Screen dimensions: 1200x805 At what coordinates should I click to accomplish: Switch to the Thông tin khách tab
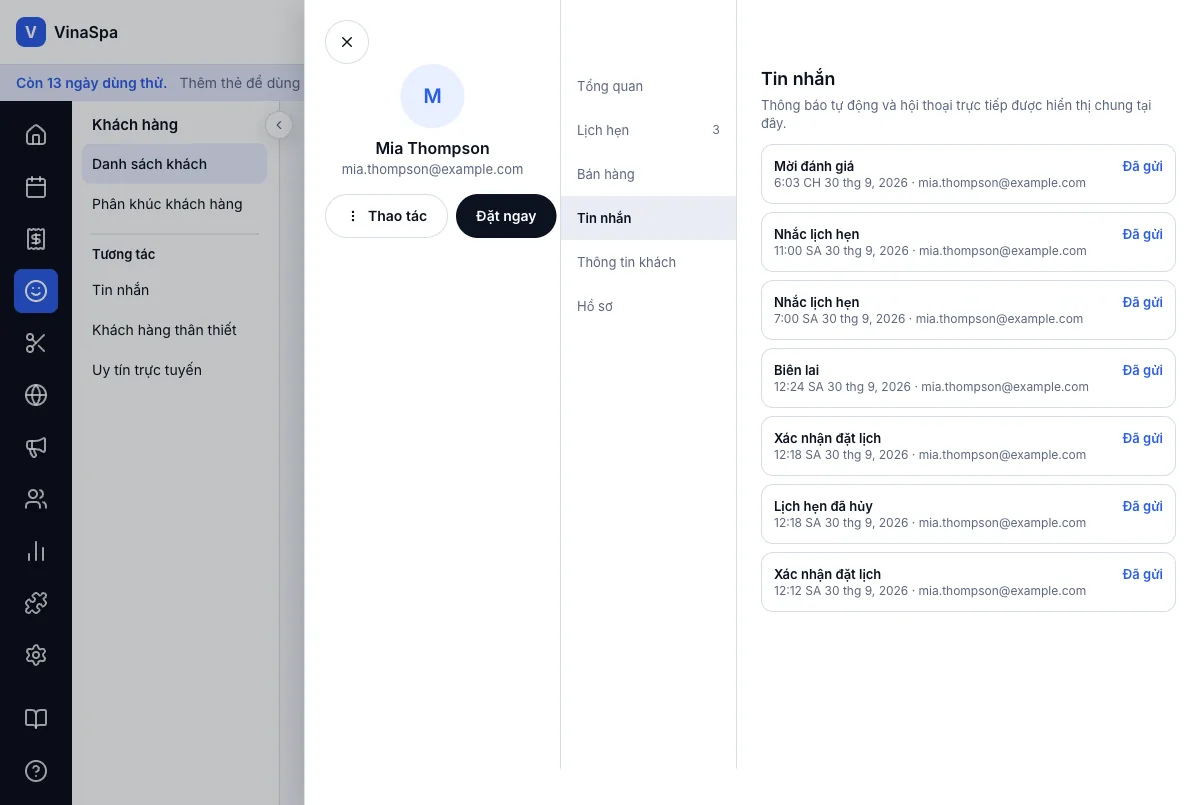tap(648, 262)
